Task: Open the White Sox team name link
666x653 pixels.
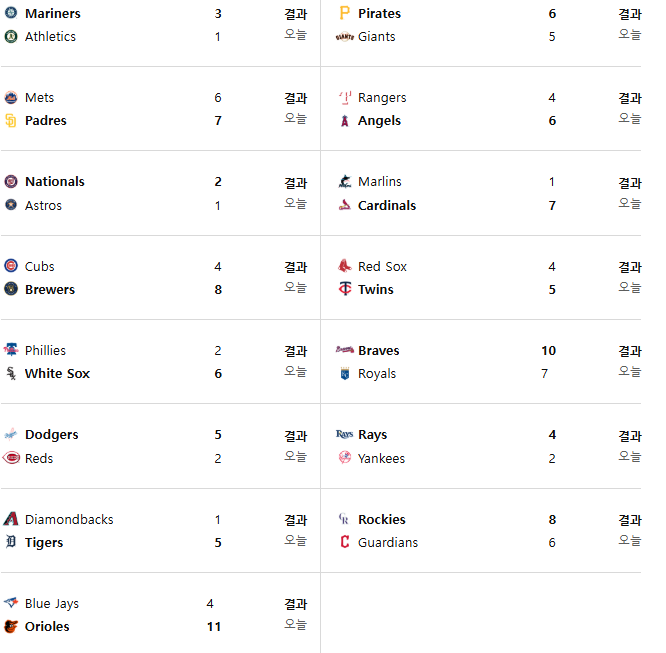Action: [57, 373]
